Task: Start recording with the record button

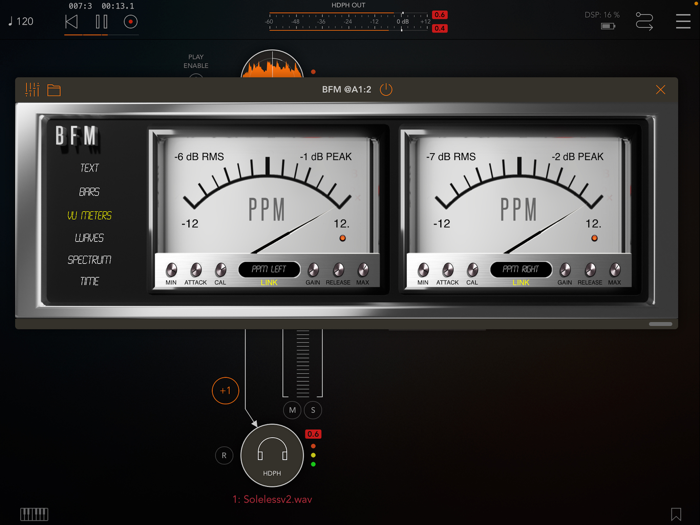Action: 130,21
